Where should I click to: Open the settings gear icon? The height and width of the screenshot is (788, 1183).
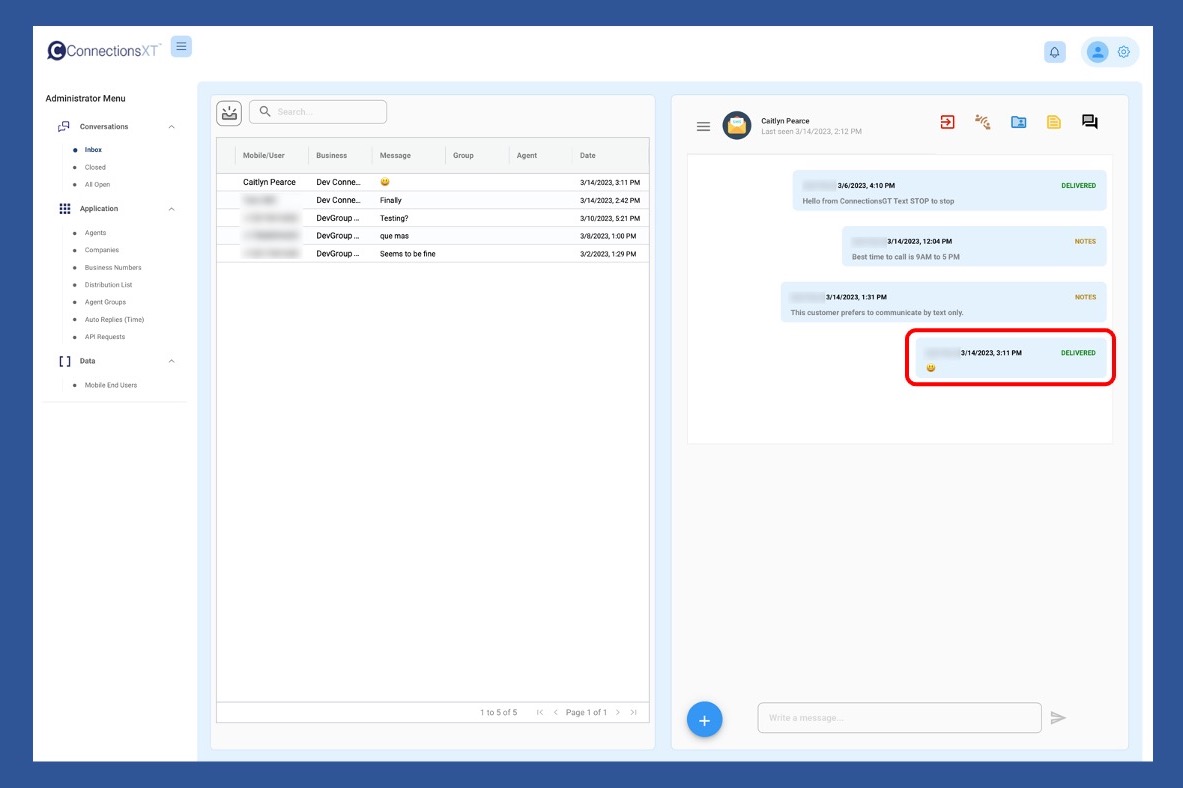tap(1124, 52)
